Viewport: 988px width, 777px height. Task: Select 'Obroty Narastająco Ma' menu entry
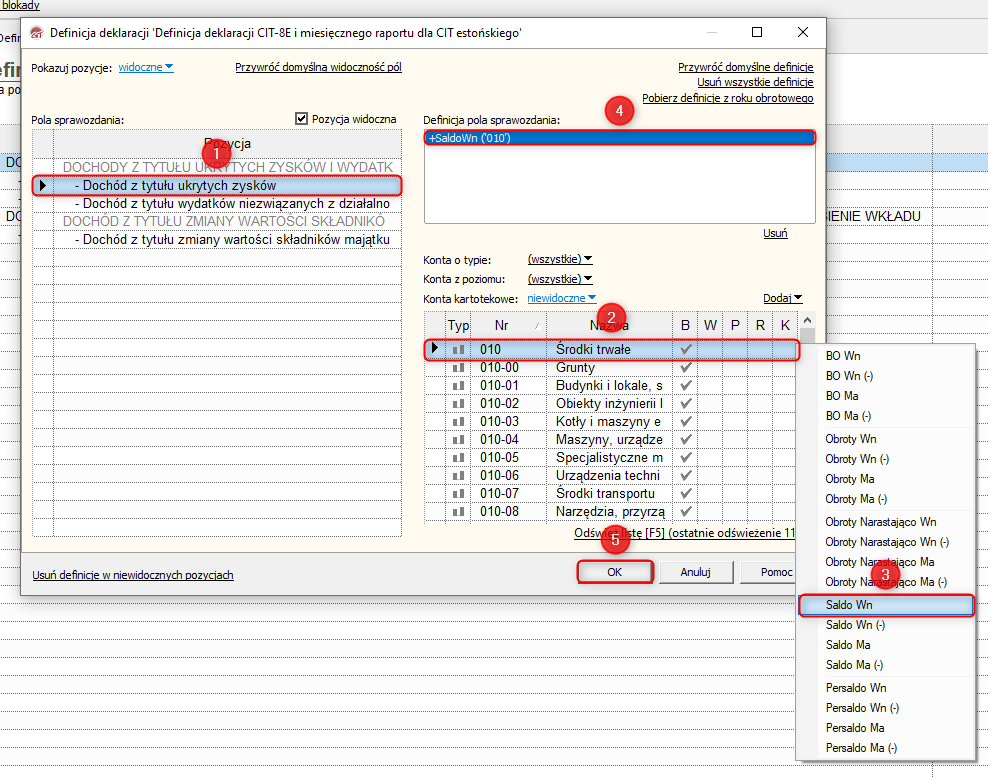click(x=879, y=562)
